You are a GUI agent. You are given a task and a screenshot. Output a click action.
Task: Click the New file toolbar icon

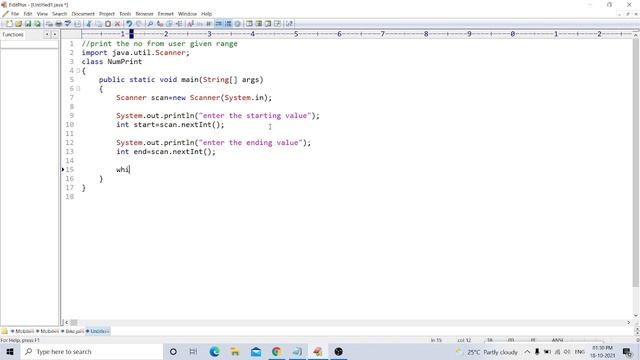[x=9, y=24]
